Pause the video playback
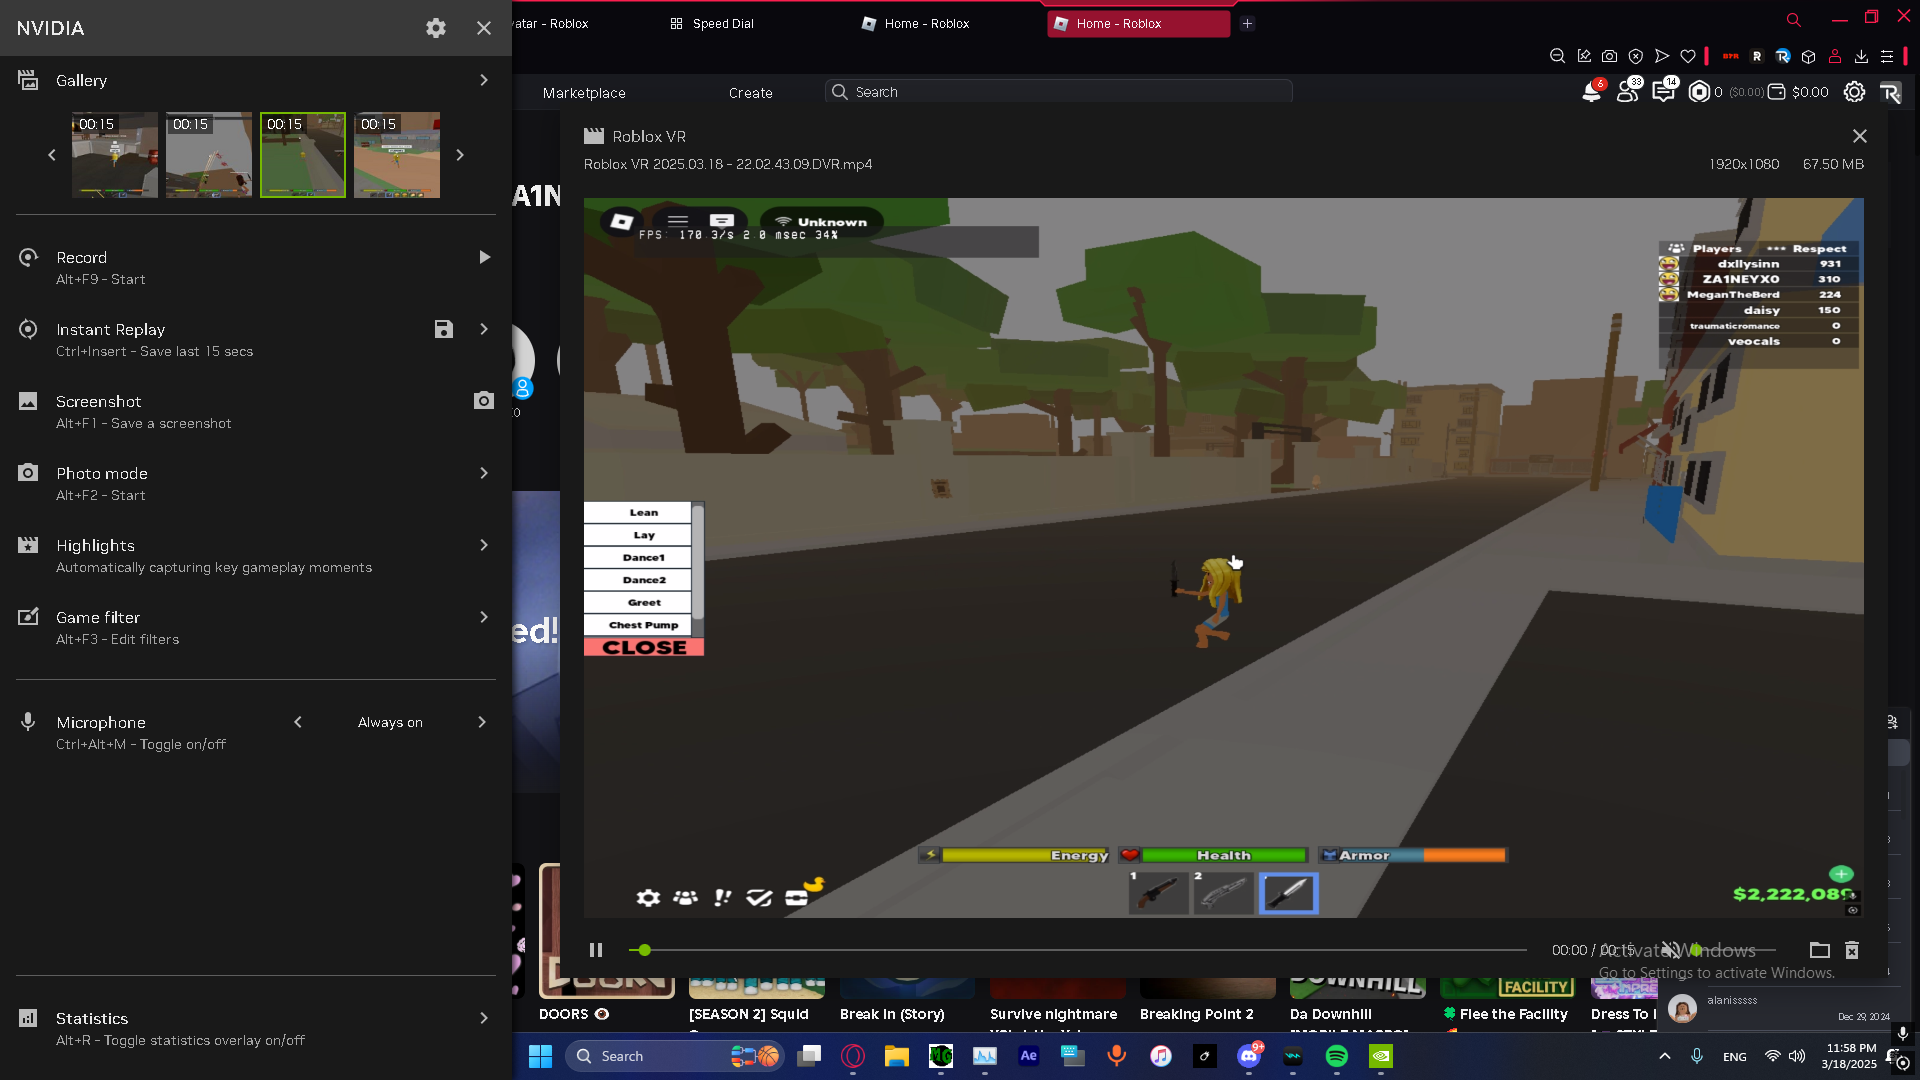The width and height of the screenshot is (1920, 1080). [596, 950]
